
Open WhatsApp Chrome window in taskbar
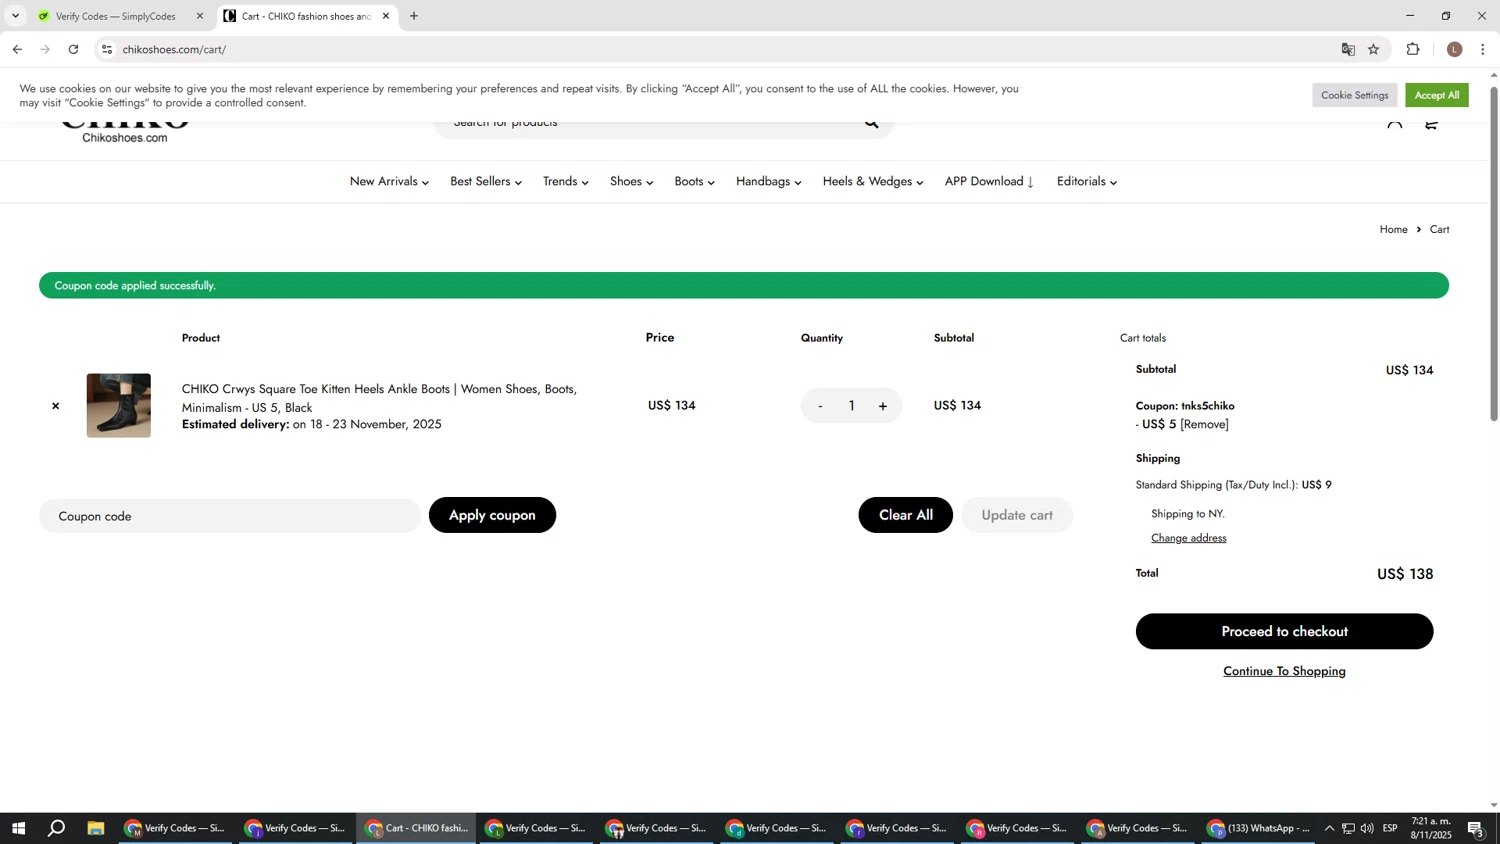(x=1259, y=828)
